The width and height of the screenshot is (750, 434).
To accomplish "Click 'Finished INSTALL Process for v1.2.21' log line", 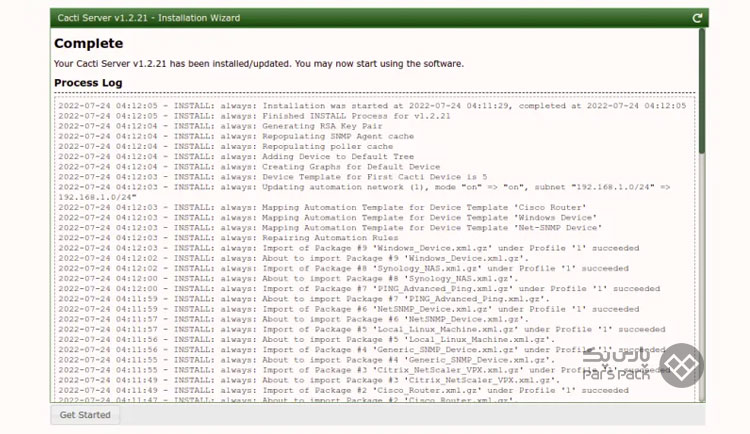I will tap(254, 116).
